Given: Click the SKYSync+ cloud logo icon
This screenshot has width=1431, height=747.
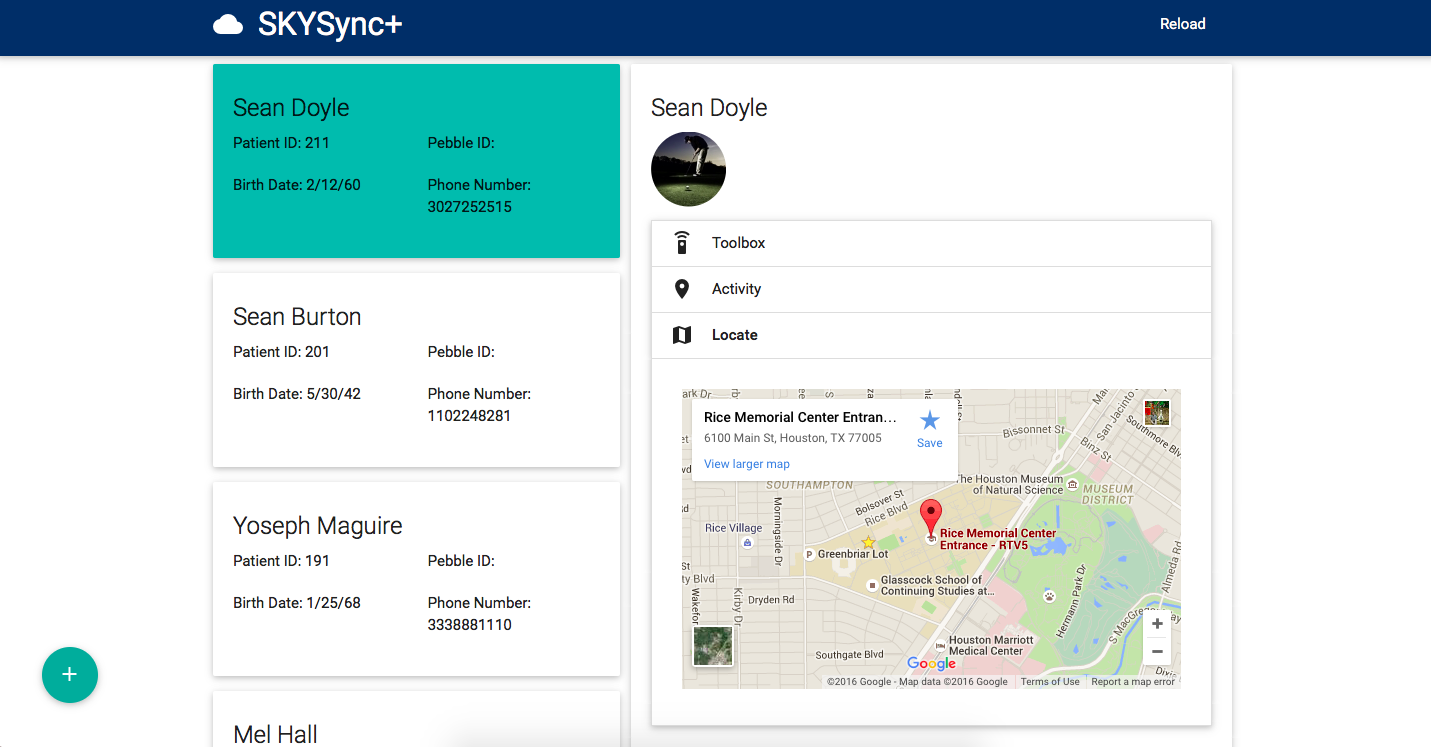Looking at the screenshot, I should point(228,25).
